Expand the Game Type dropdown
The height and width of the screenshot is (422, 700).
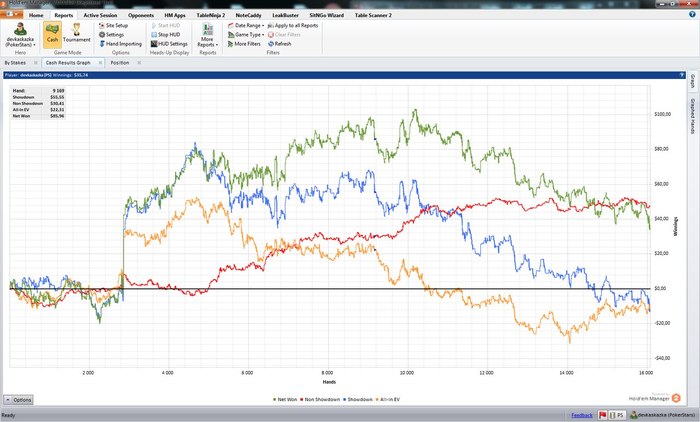point(263,34)
